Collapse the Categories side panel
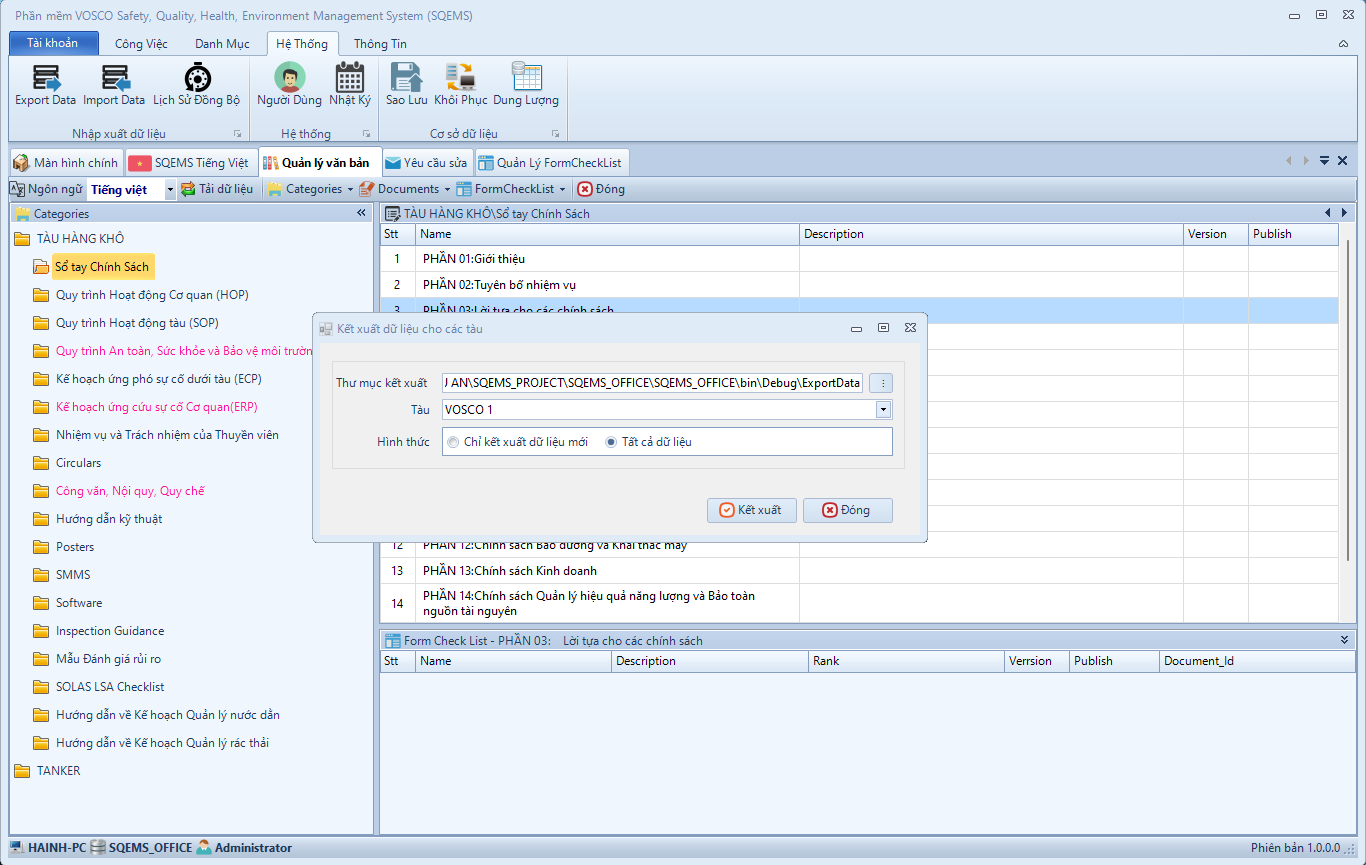 tap(361, 213)
